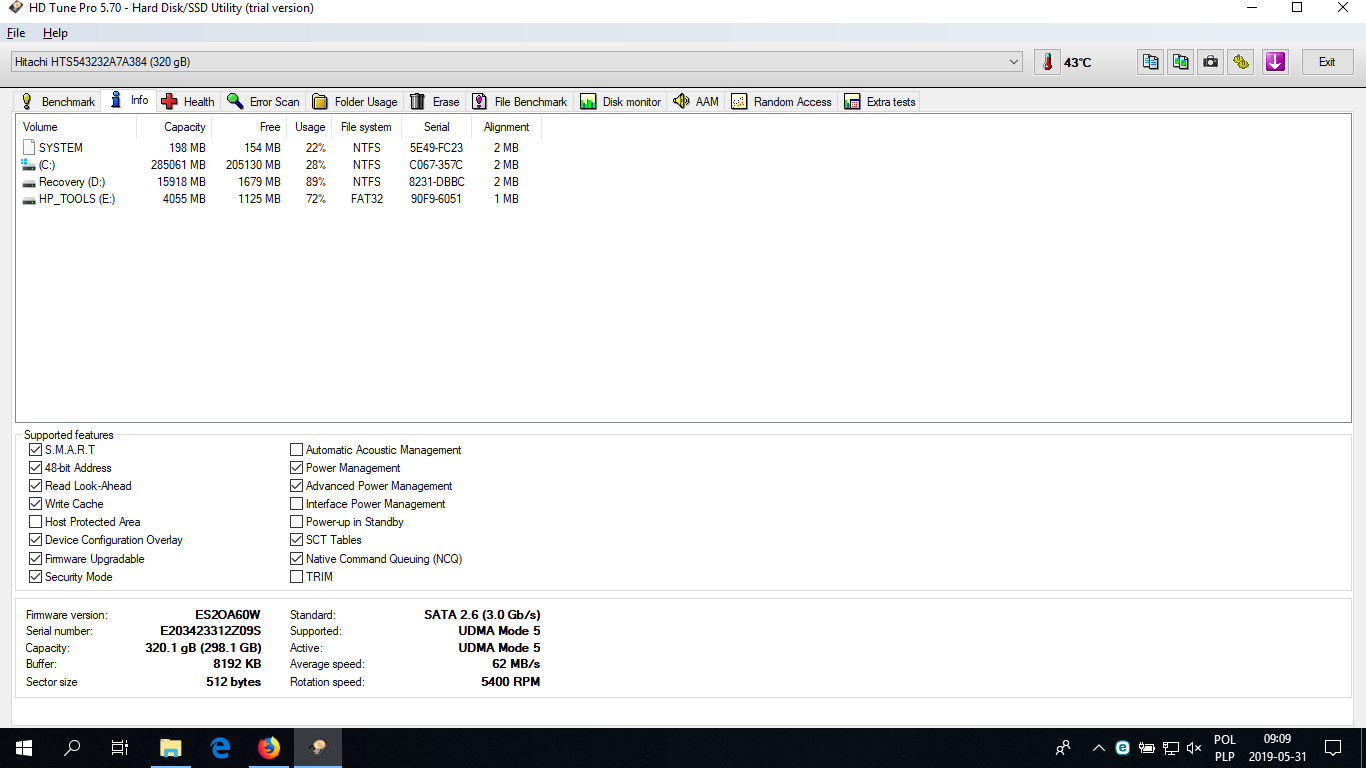Open the Health tab
This screenshot has height=768, width=1366.
188,101
